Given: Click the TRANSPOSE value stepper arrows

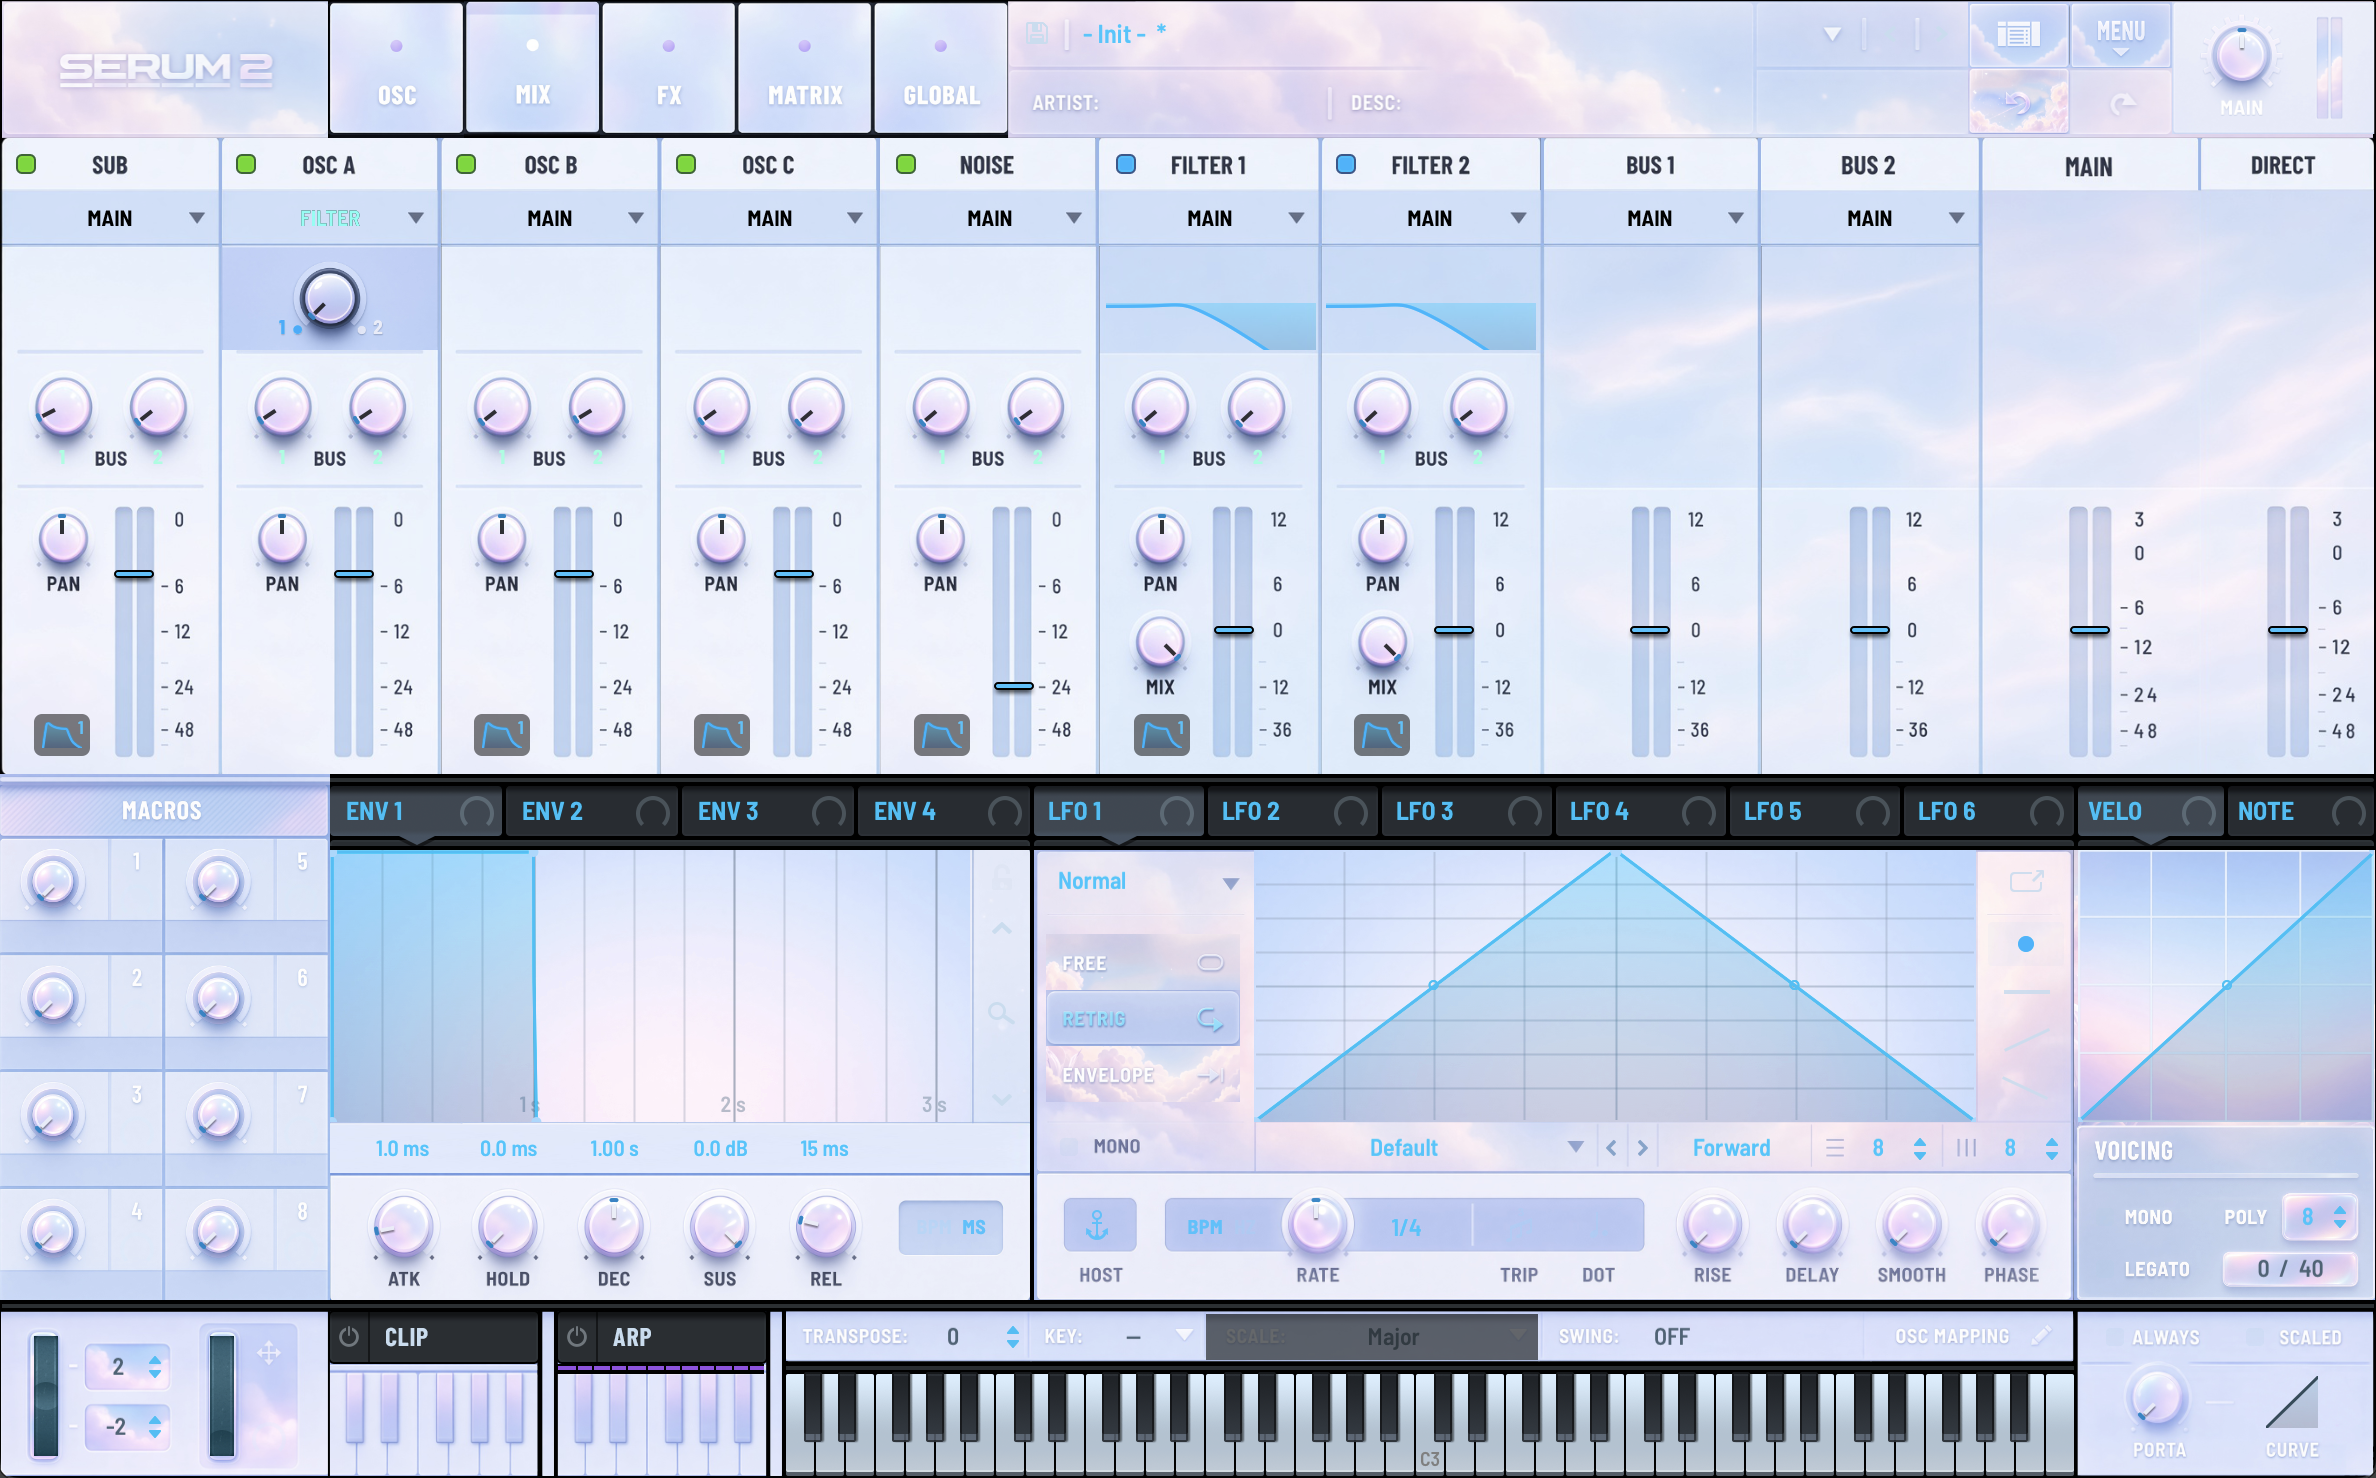Looking at the screenshot, I should point(1013,1336).
